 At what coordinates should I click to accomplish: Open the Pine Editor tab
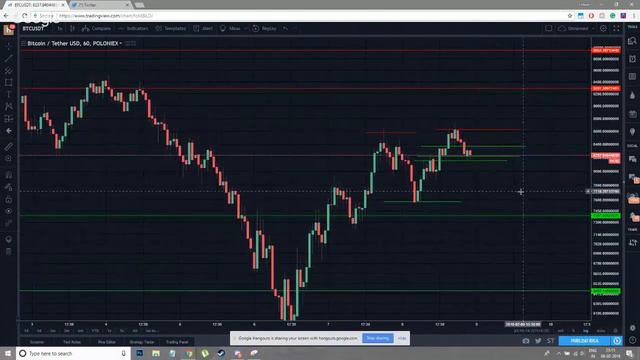[x=107, y=342]
